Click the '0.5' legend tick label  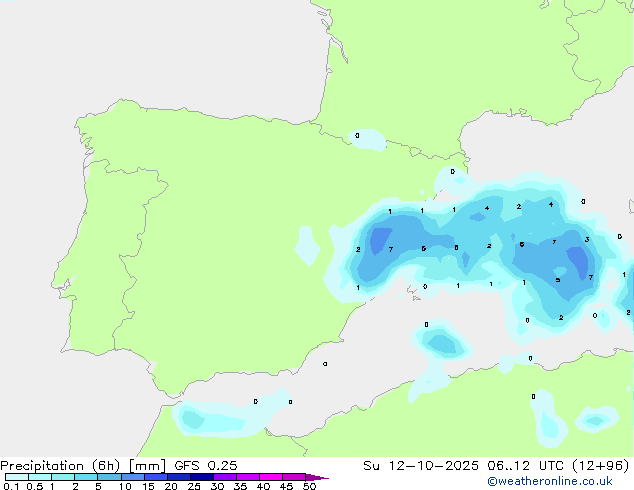pyautogui.click(x=34, y=486)
